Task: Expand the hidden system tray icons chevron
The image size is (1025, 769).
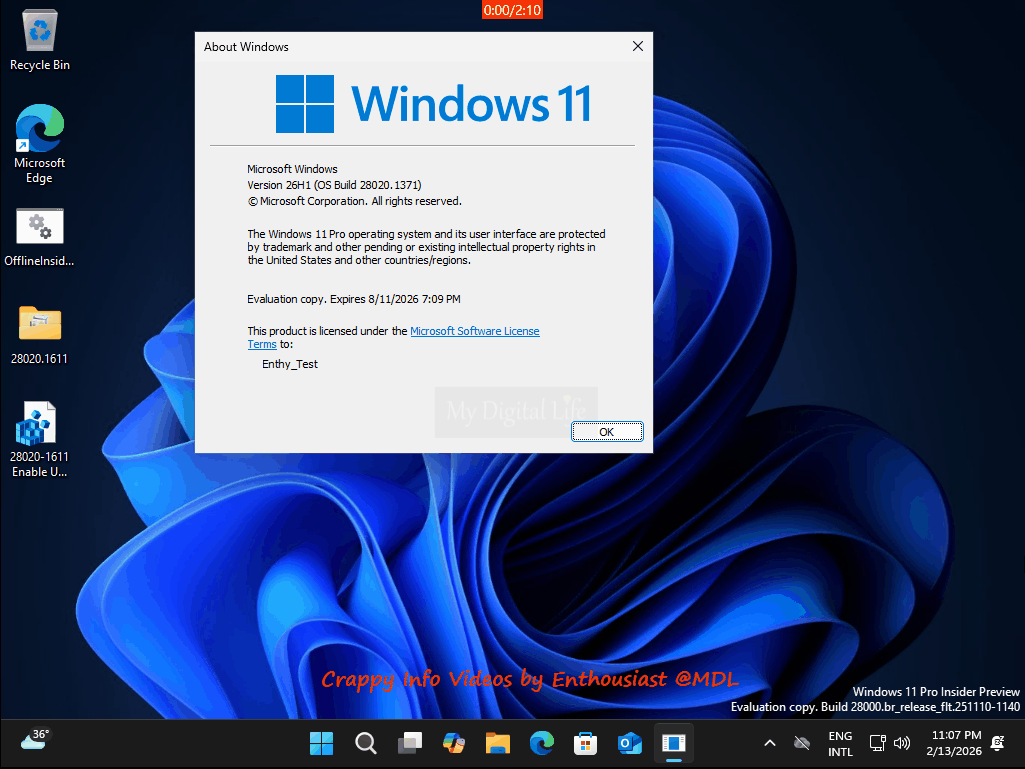Action: [769, 743]
